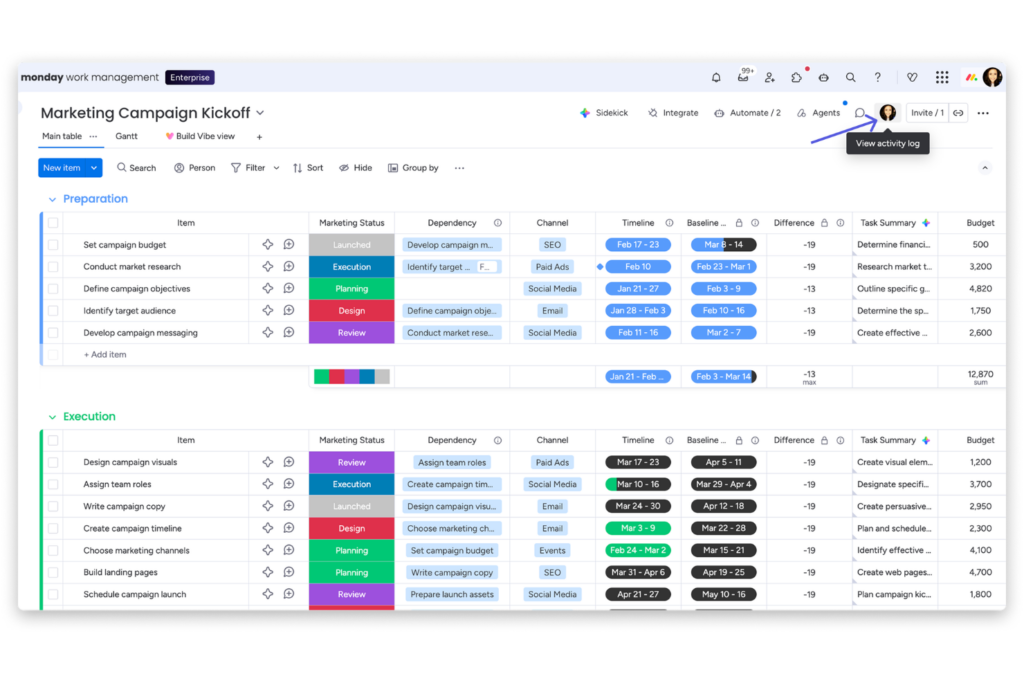The image size is (1024, 683).
Task: Click the invite members icon in top bar
Action: pos(770,78)
